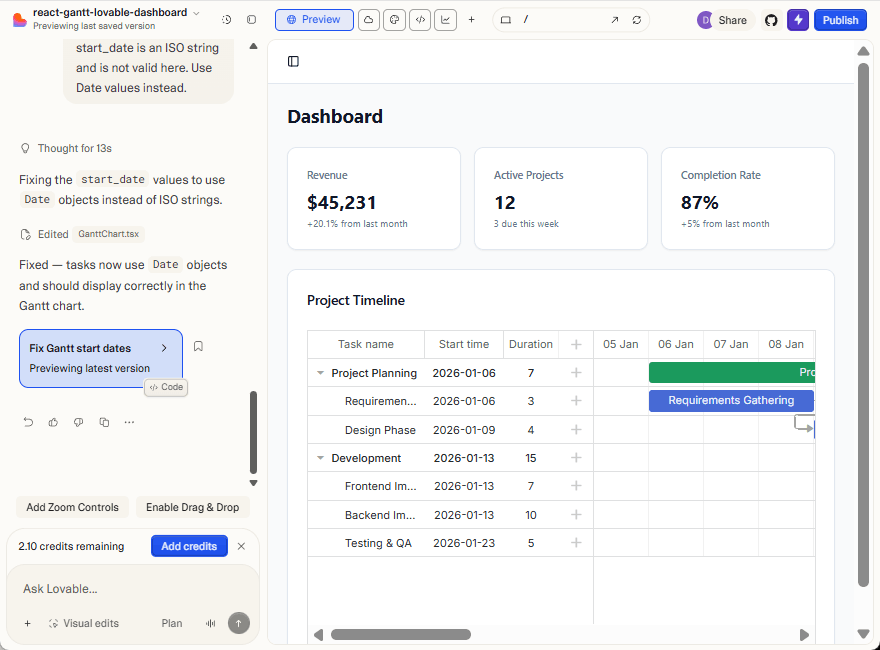The height and width of the screenshot is (650, 880).
Task: Open the version history clock icon
Action: tap(225, 20)
